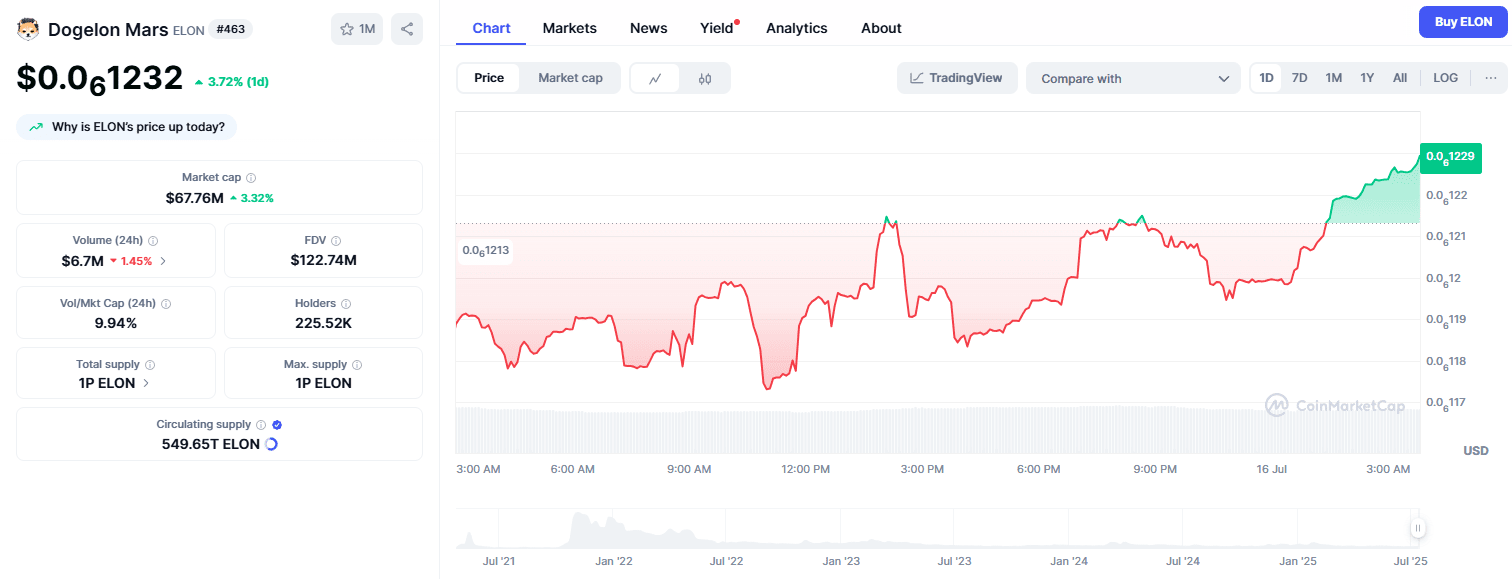
Task: Click Market cap info icon
Action: click(251, 177)
